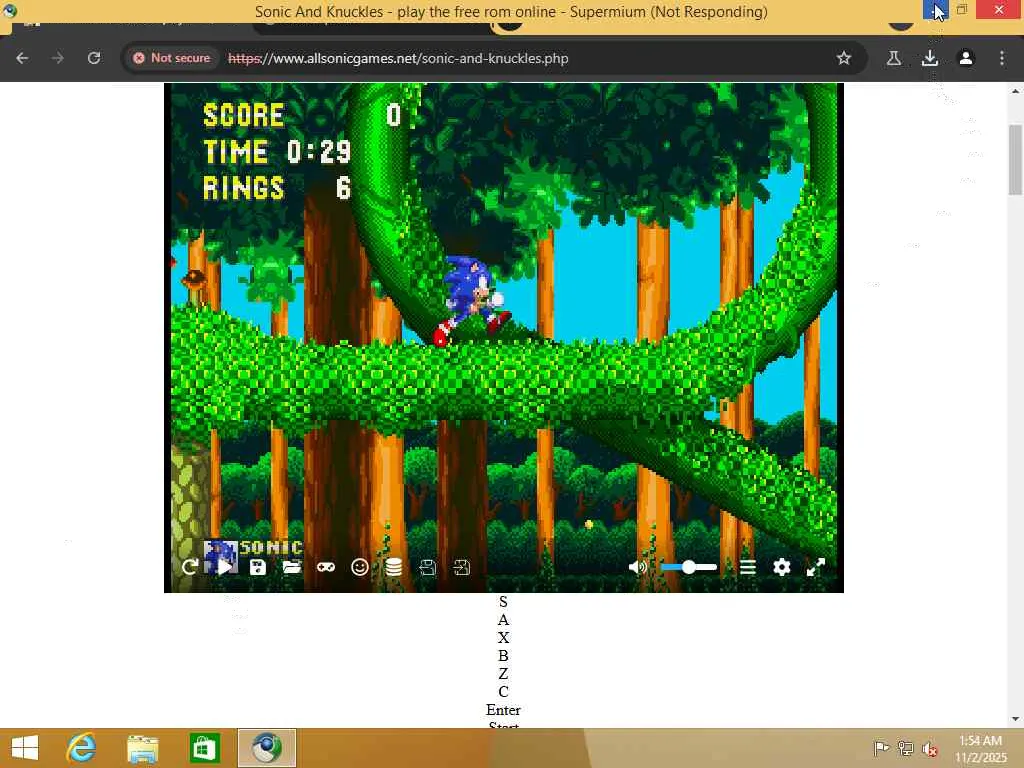Open the browser downloads icon
The height and width of the screenshot is (768, 1024).
930,58
